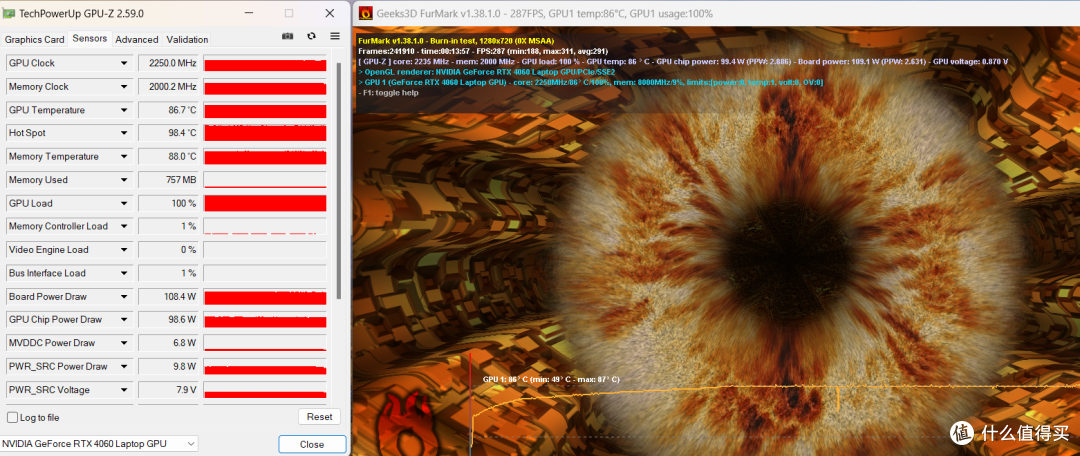
Task: Enable the Log to file checkbox
Action: pyautogui.click(x=12, y=417)
